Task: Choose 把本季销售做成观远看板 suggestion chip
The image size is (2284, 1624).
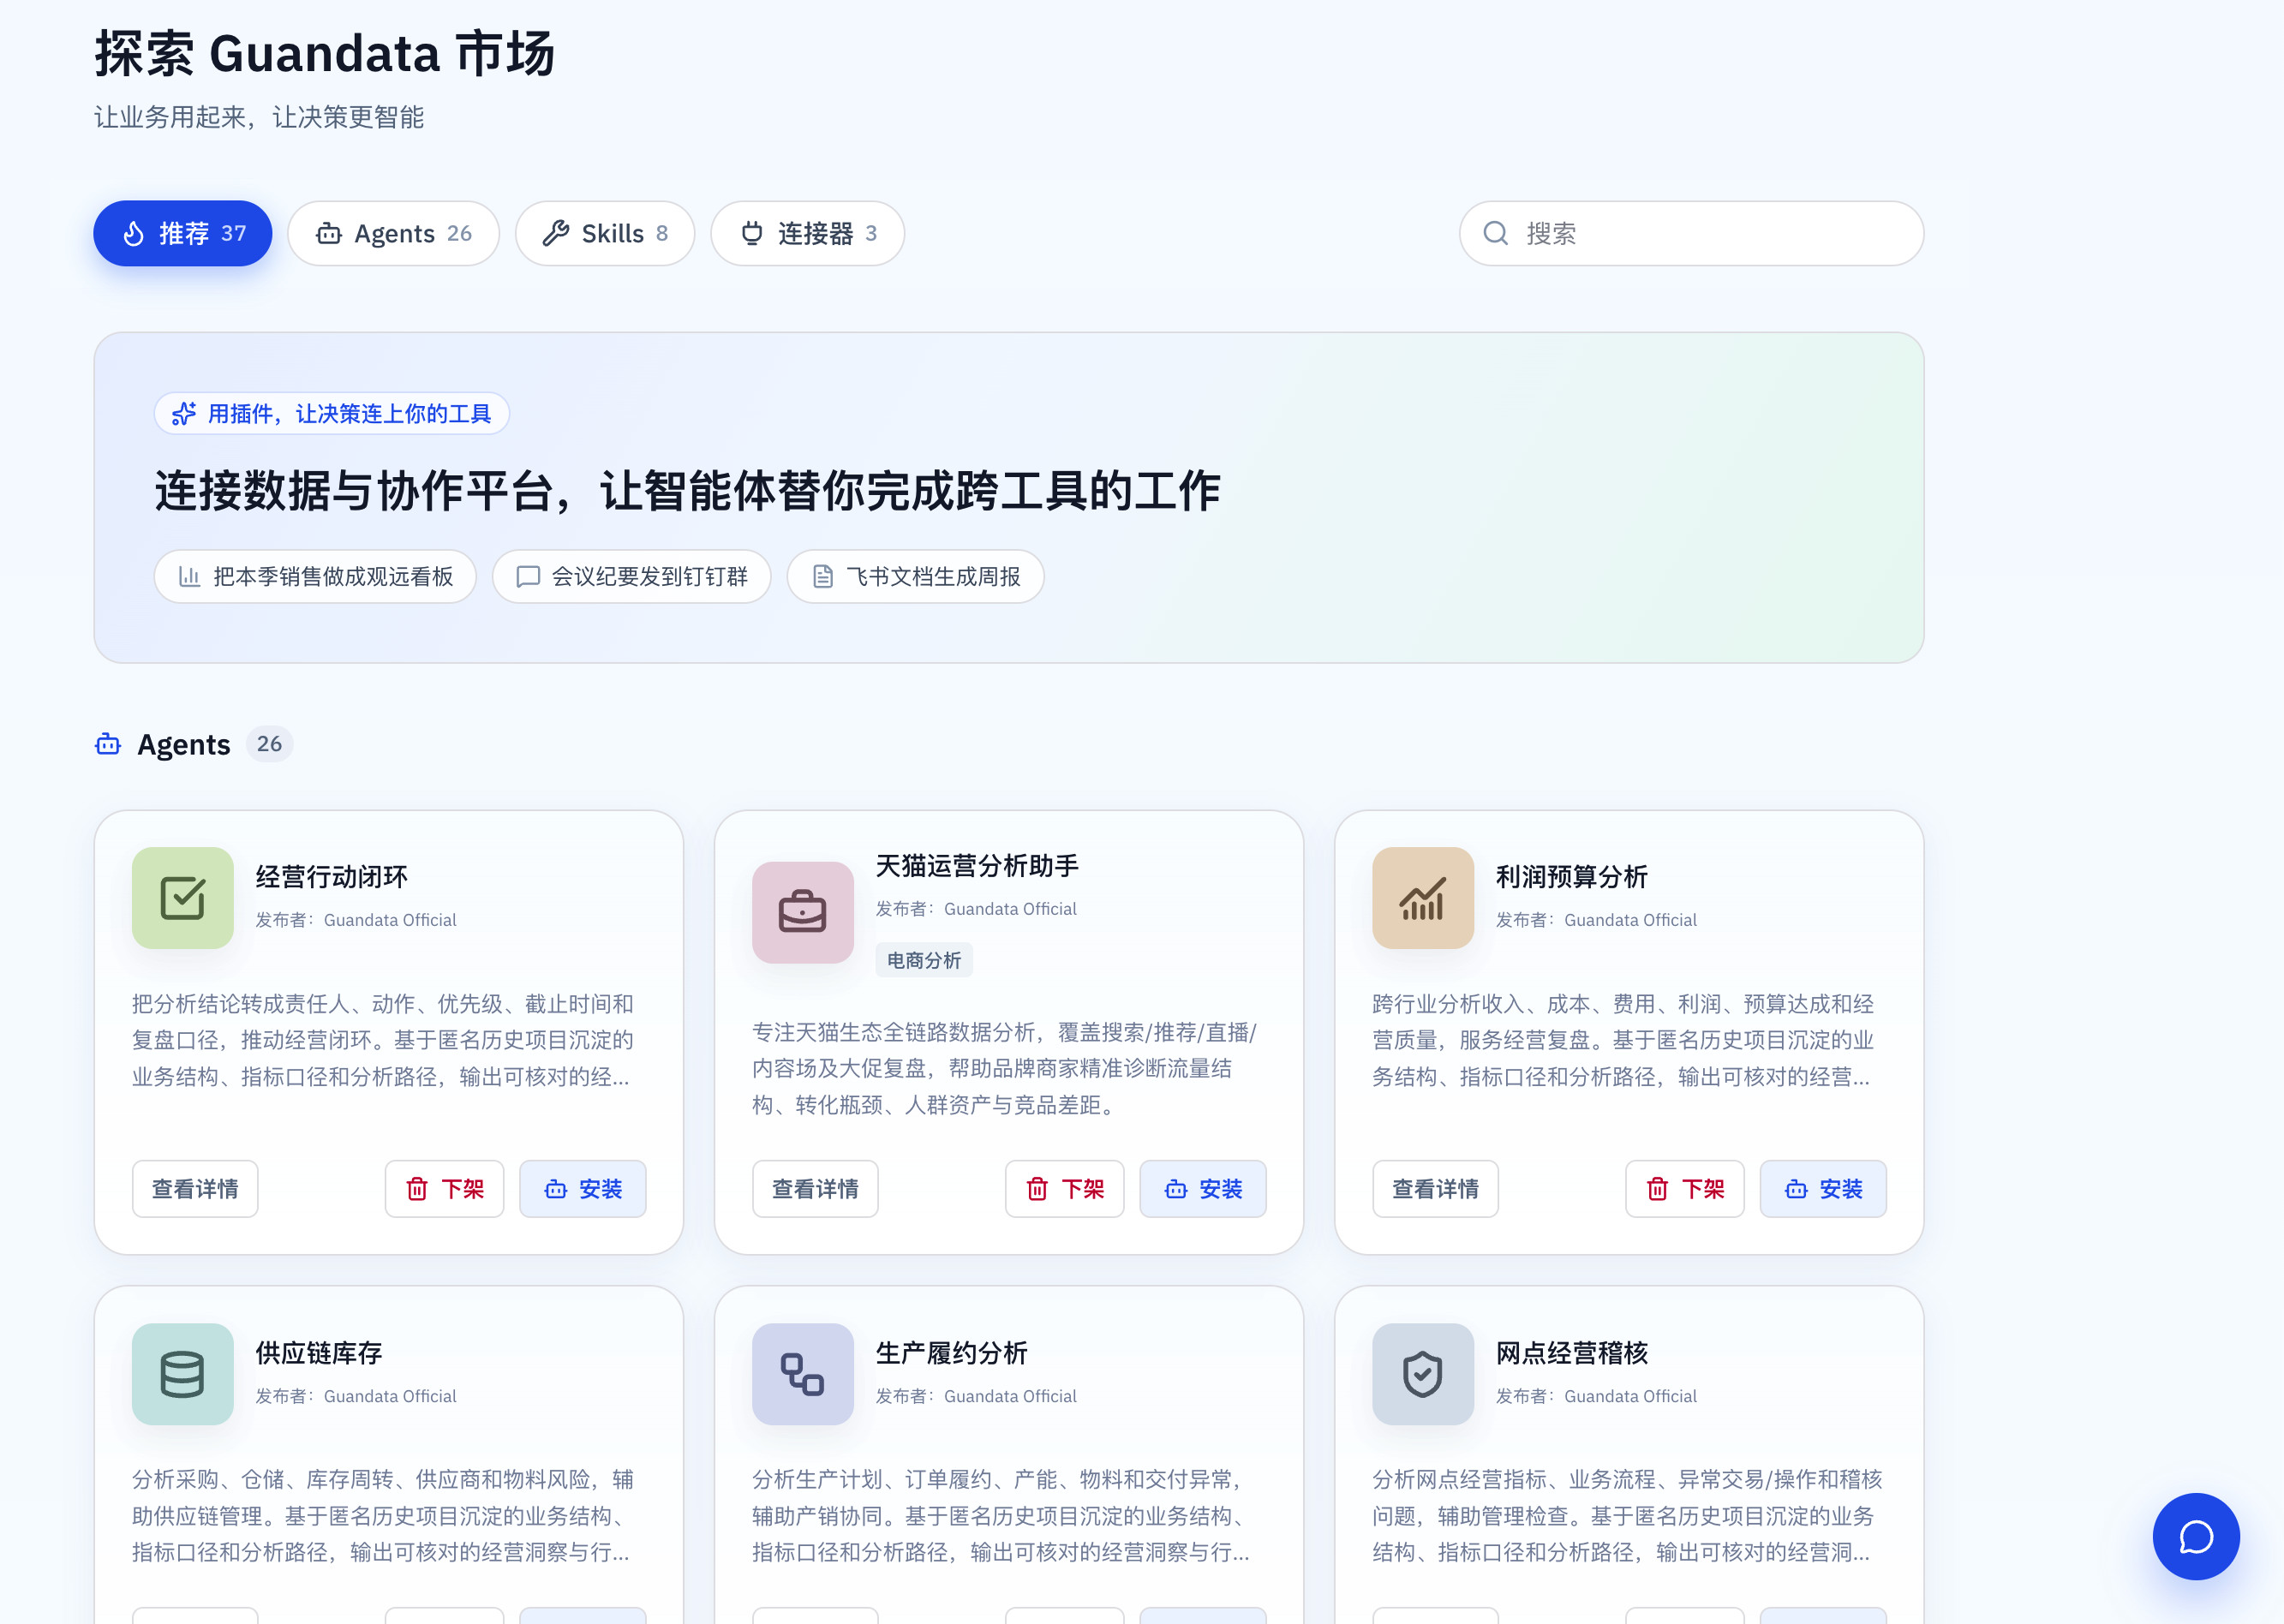Action: 315,577
